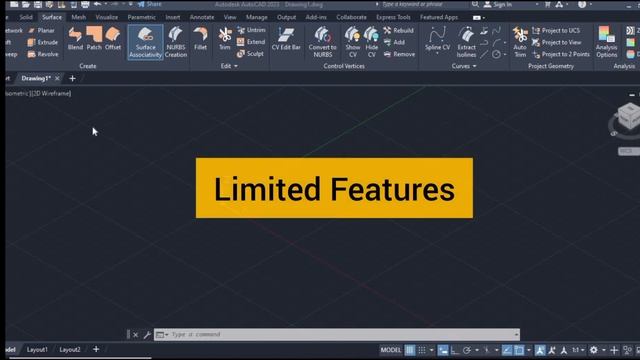Switch to the Solid ribbon tab

26,17
